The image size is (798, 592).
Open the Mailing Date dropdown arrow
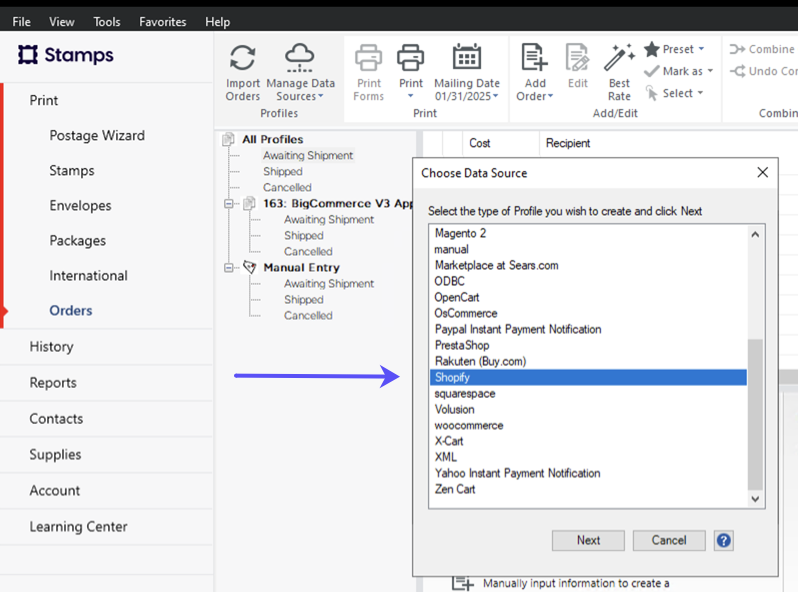click(496, 96)
